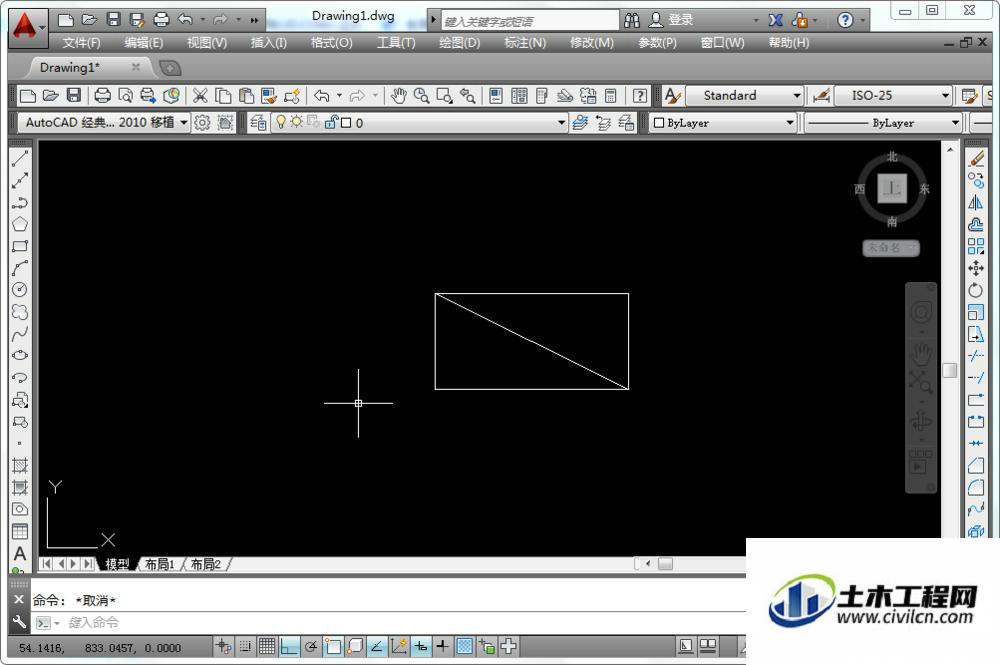Select the Multiline Text 'A' tool

pos(20,553)
